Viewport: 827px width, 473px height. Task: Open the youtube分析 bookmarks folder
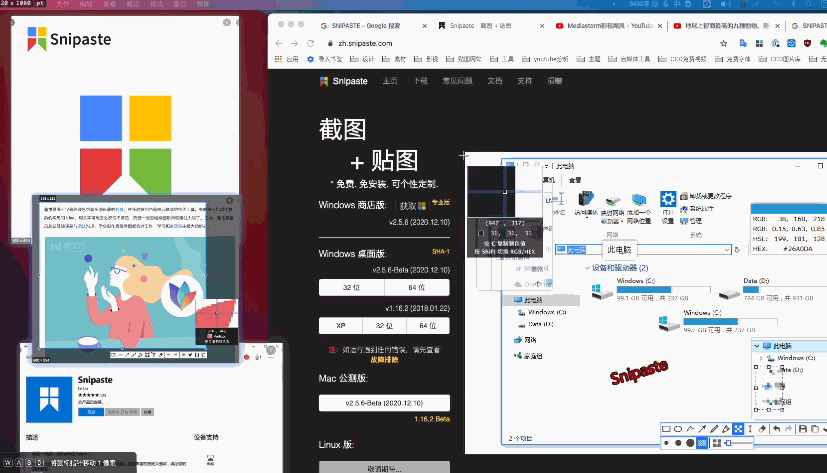click(545, 59)
